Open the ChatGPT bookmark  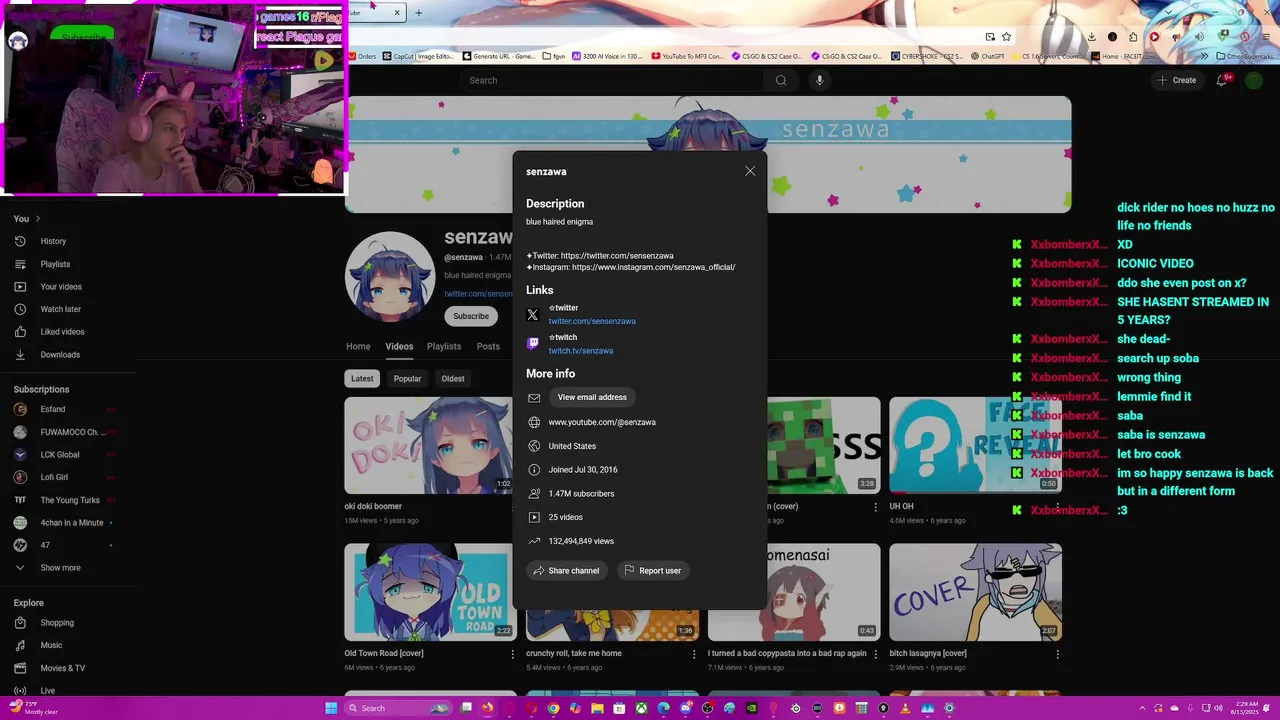pyautogui.click(x=987, y=56)
